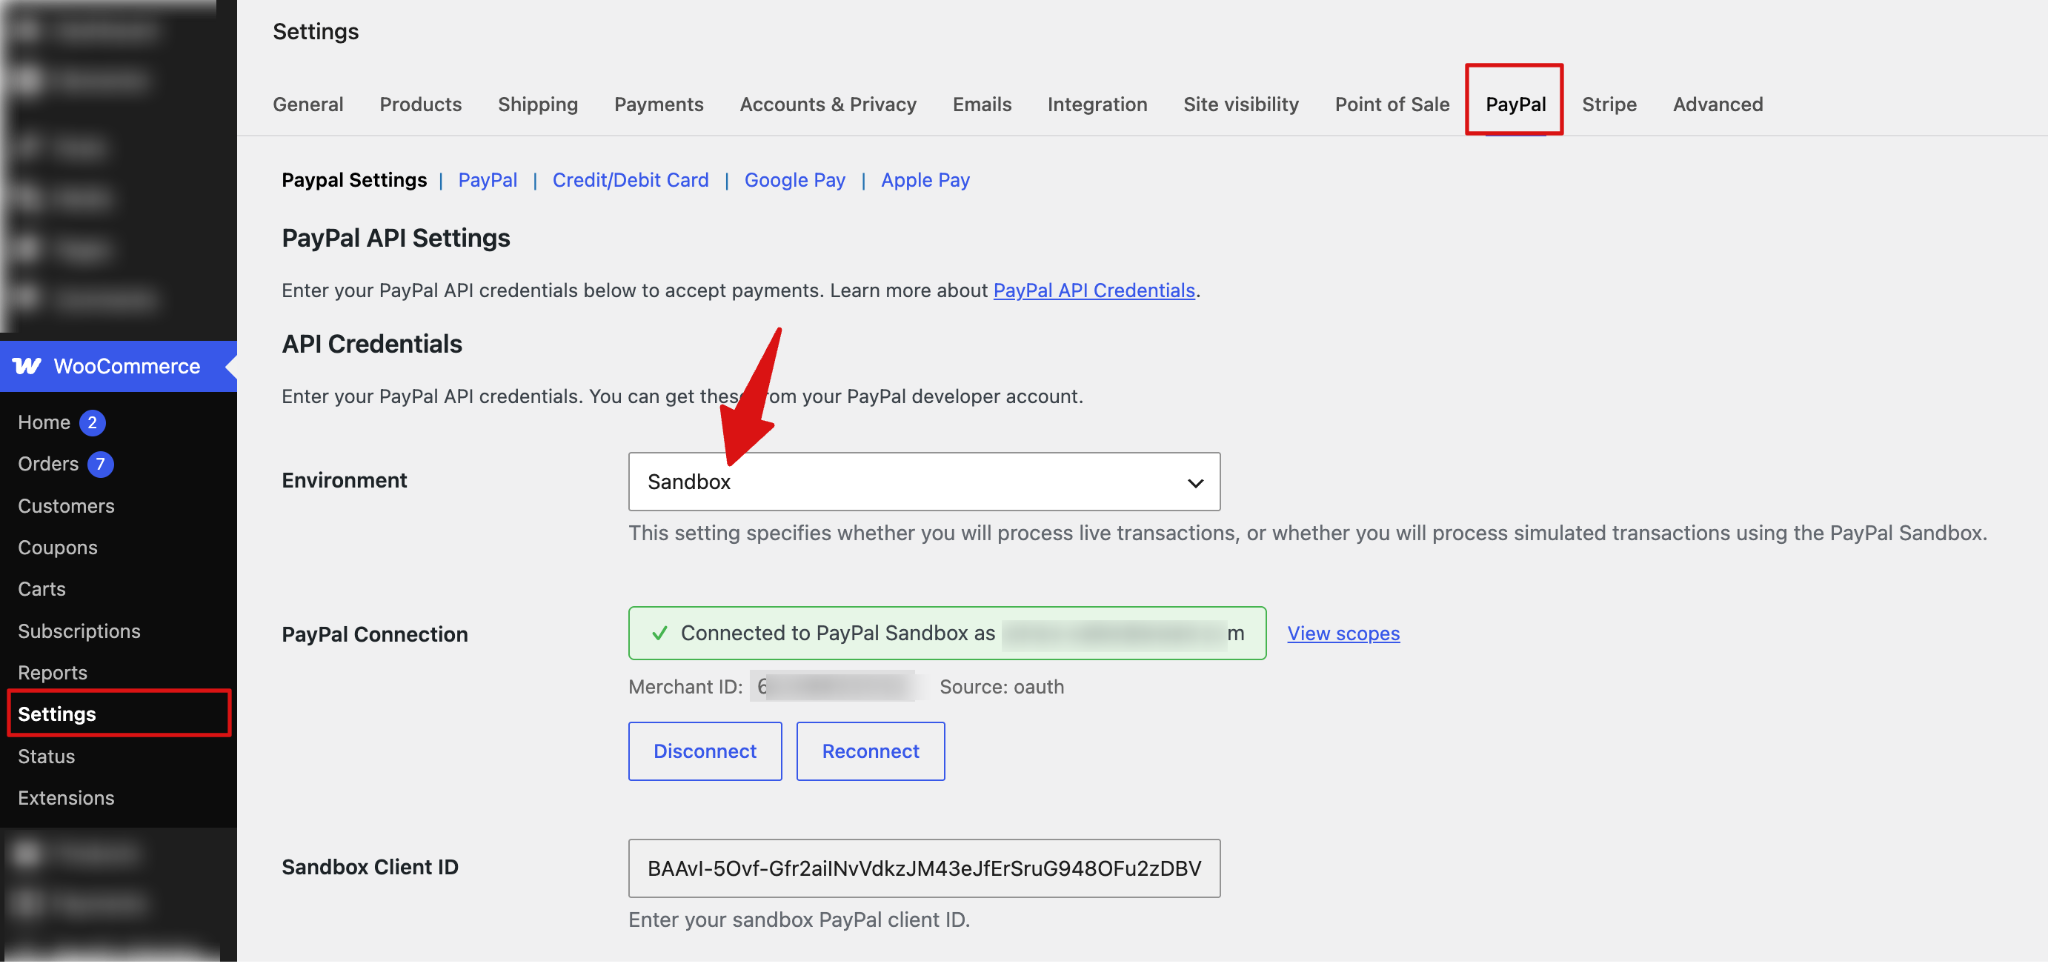Open the Products settings tab
2048x962 pixels.
pos(421,104)
